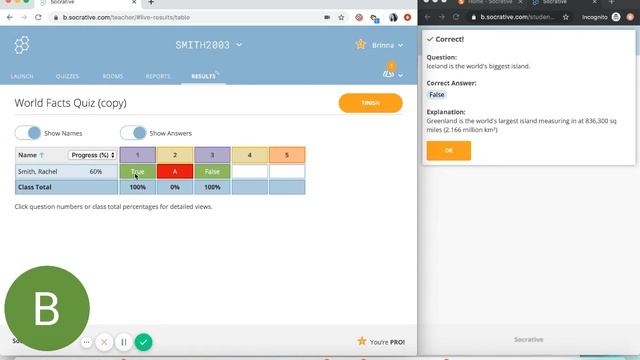
Task: Open the Brinna account menu
Action: pyautogui.click(x=387, y=45)
